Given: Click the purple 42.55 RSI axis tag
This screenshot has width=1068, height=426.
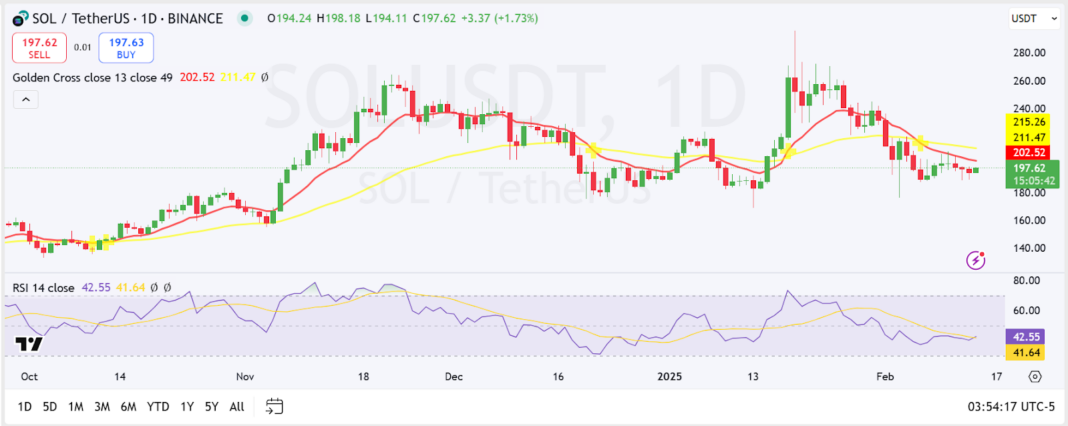Looking at the screenshot, I should (x=1028, y=337).
